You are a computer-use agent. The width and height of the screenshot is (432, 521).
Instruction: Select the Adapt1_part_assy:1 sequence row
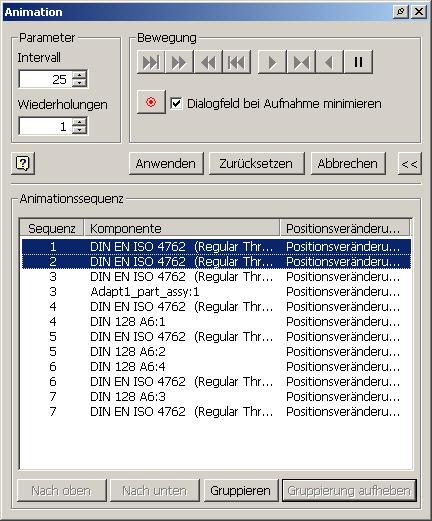(216, 292)
